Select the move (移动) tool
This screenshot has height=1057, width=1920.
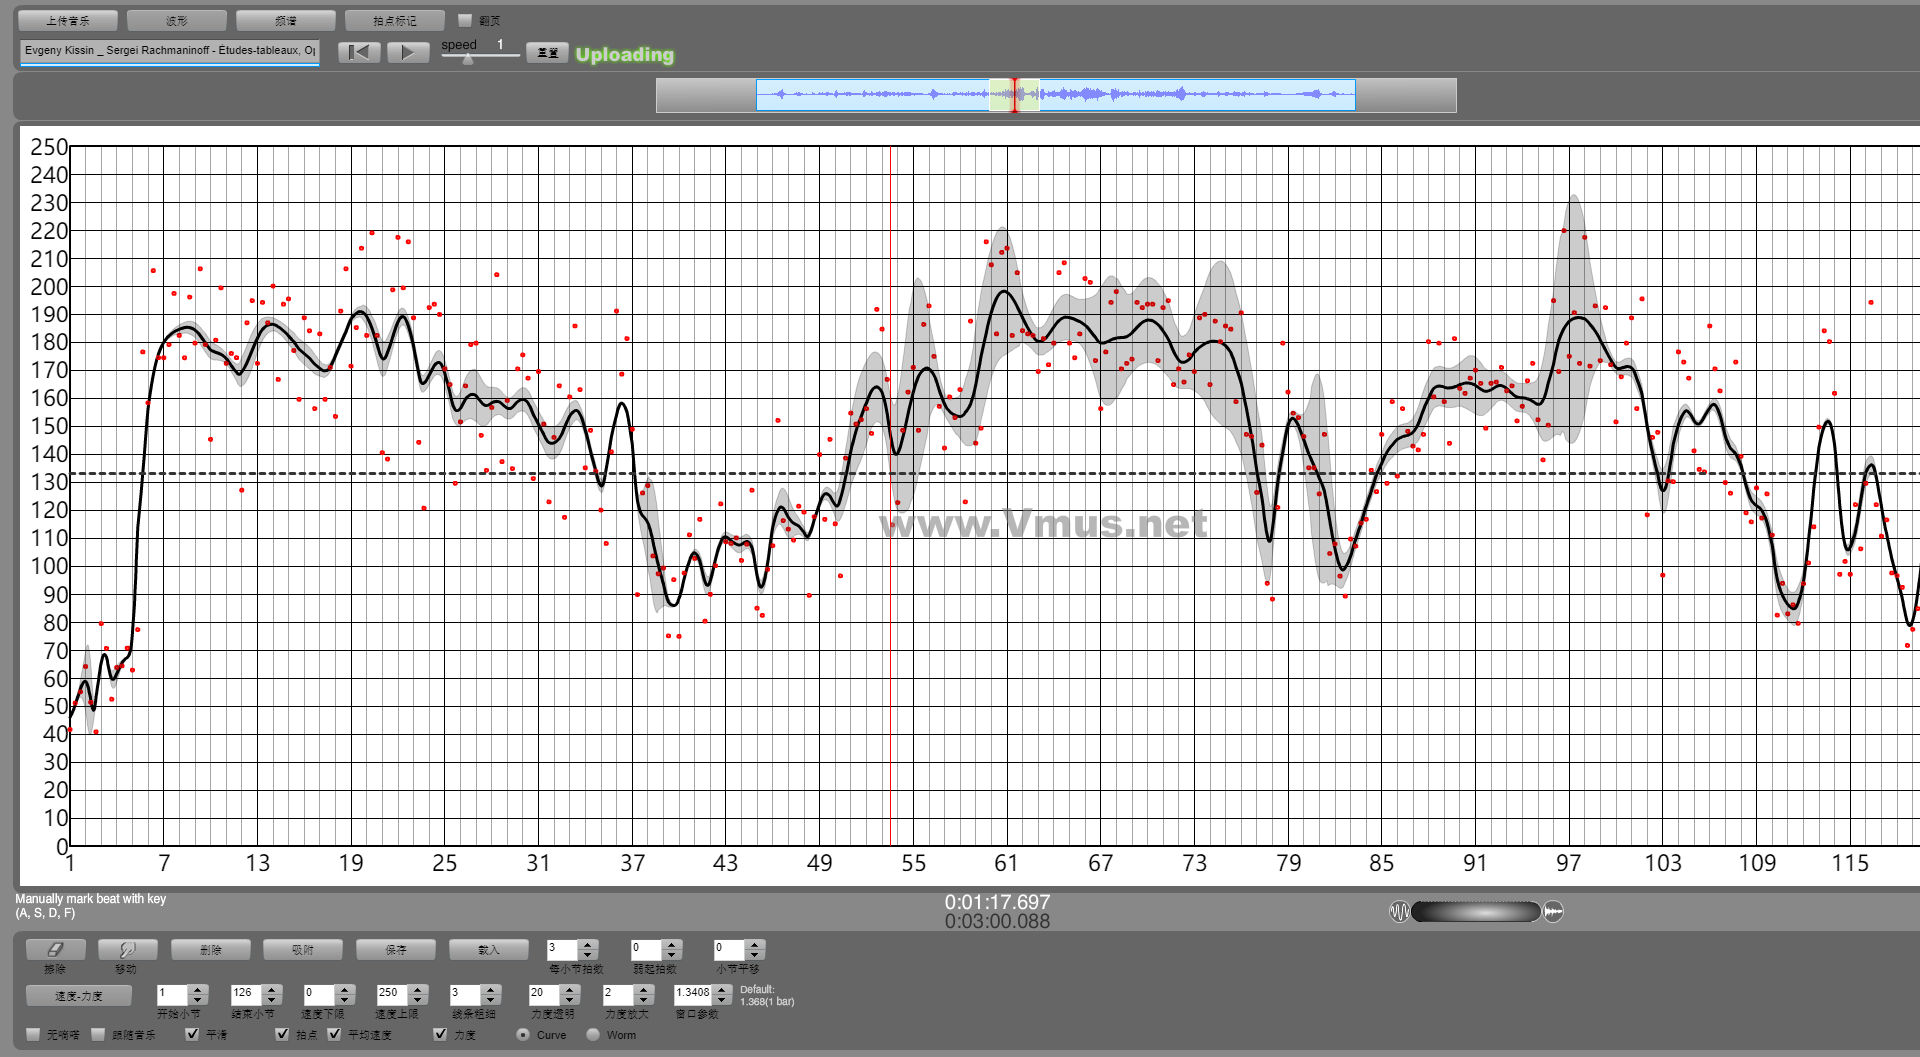pyautogui.click(x=126, y=949)
